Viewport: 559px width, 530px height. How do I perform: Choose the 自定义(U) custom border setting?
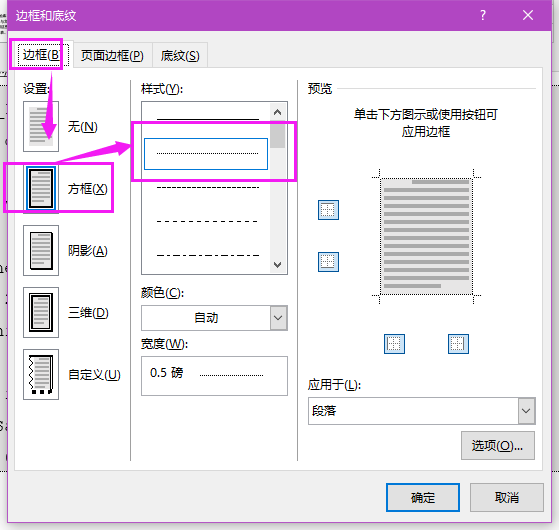click(x=41, y=374)
